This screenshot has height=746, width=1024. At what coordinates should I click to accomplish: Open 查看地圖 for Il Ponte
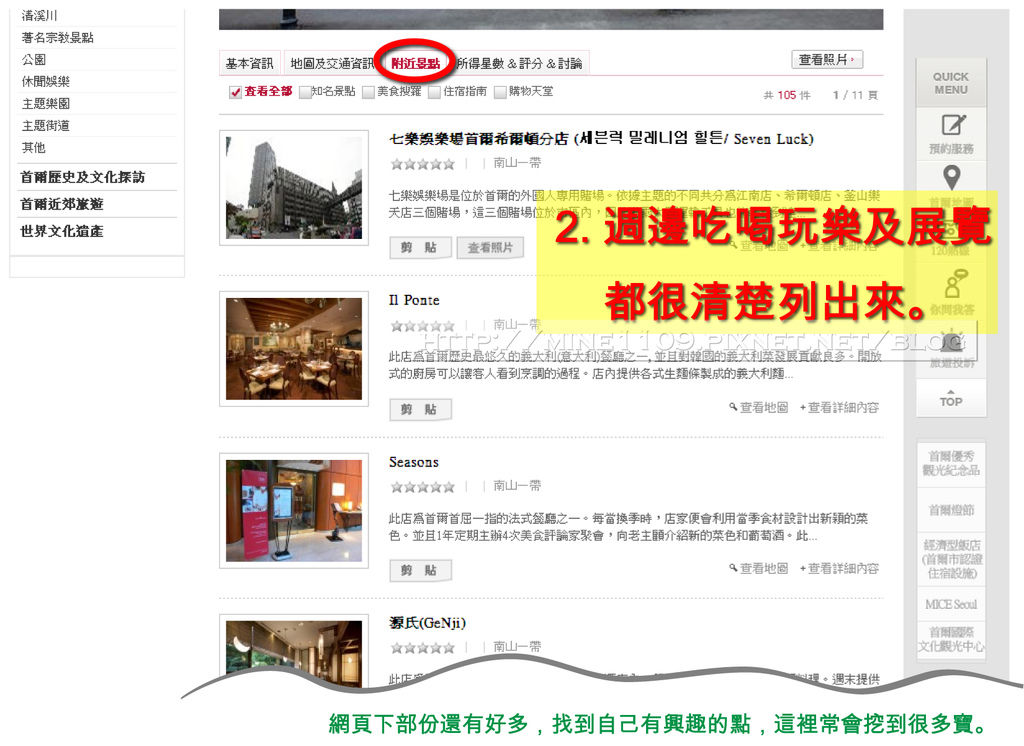point(758,408)
